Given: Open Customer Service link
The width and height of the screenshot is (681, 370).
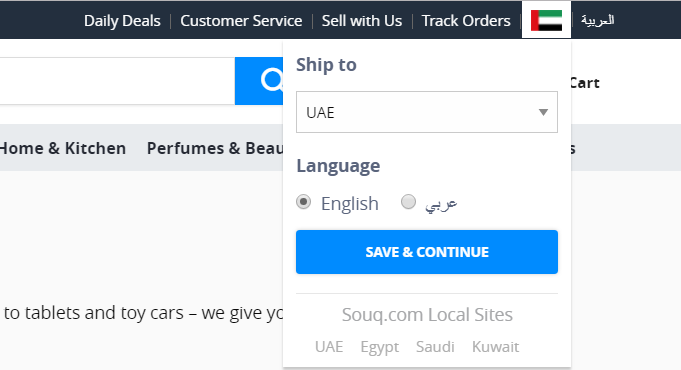Looking at the screenshot, I should (241, 21).
